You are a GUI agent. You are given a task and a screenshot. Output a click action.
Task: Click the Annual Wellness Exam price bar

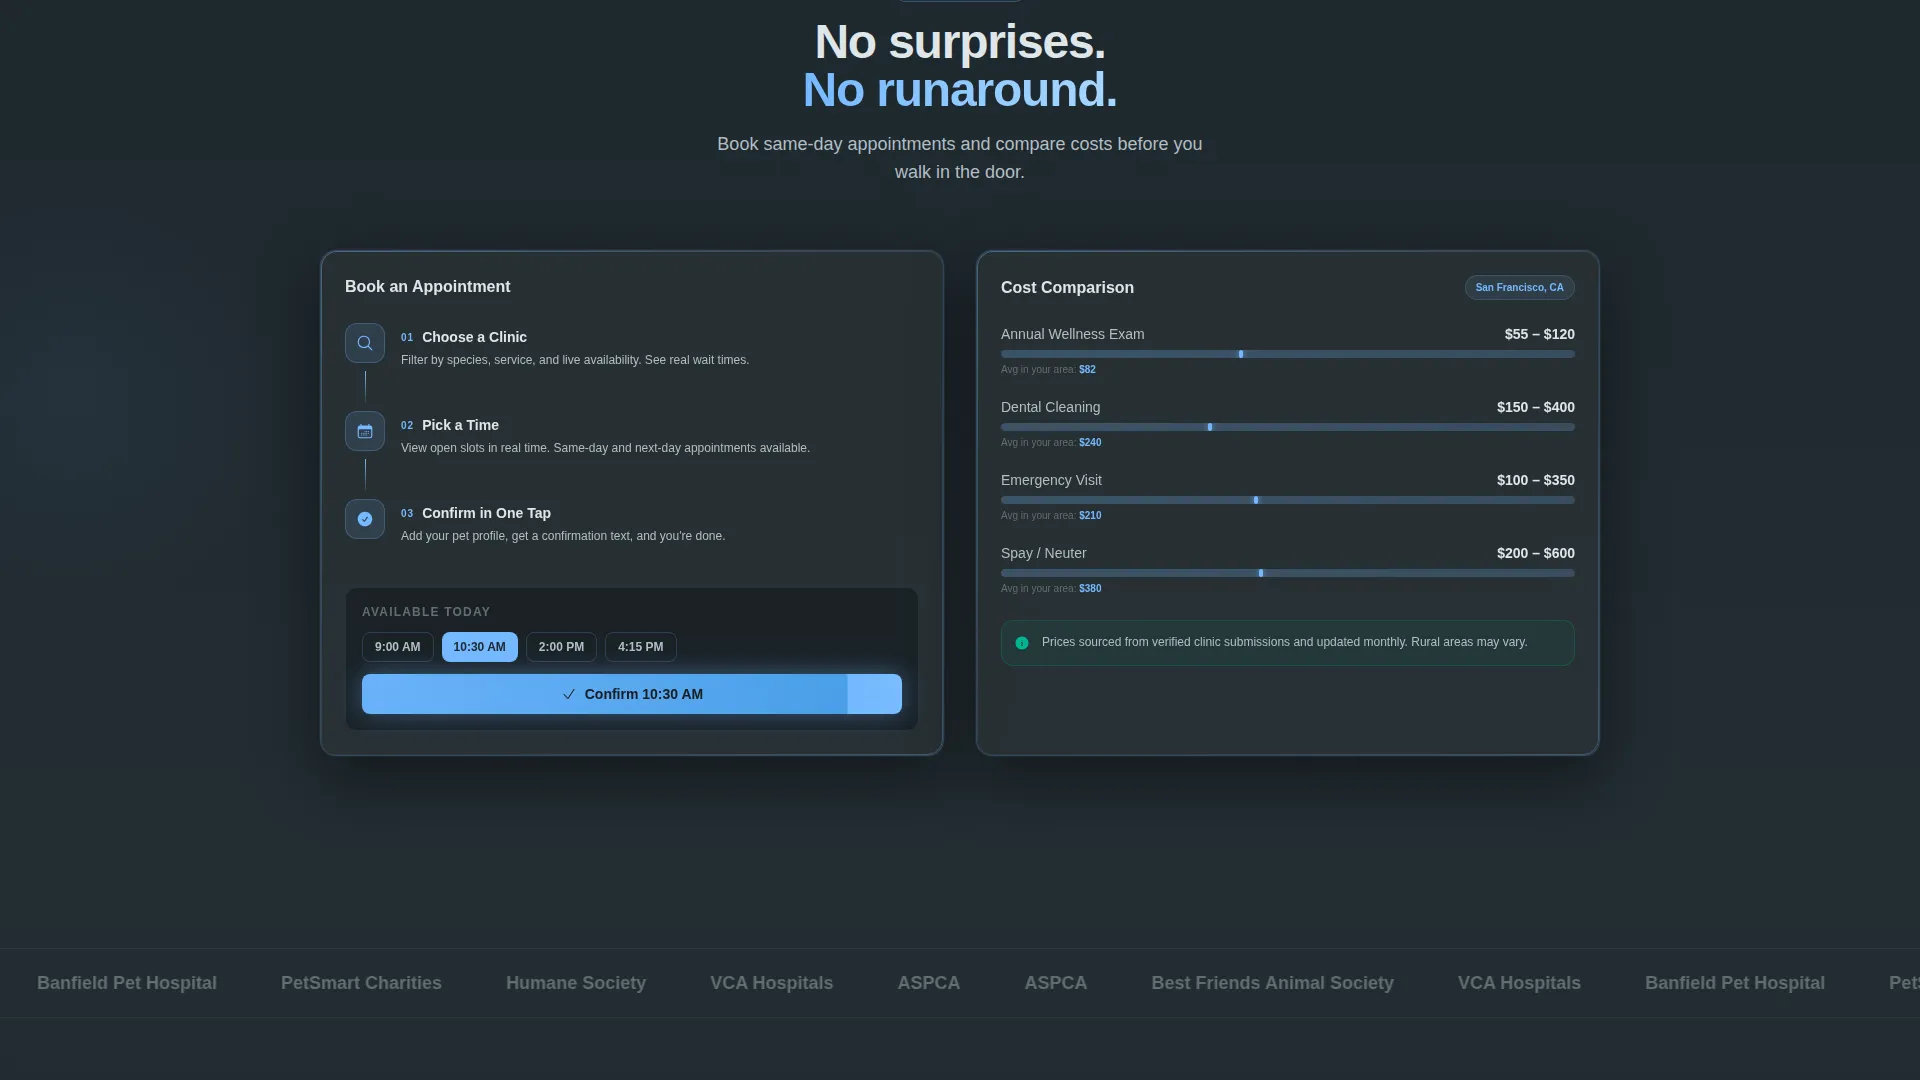1288,354
